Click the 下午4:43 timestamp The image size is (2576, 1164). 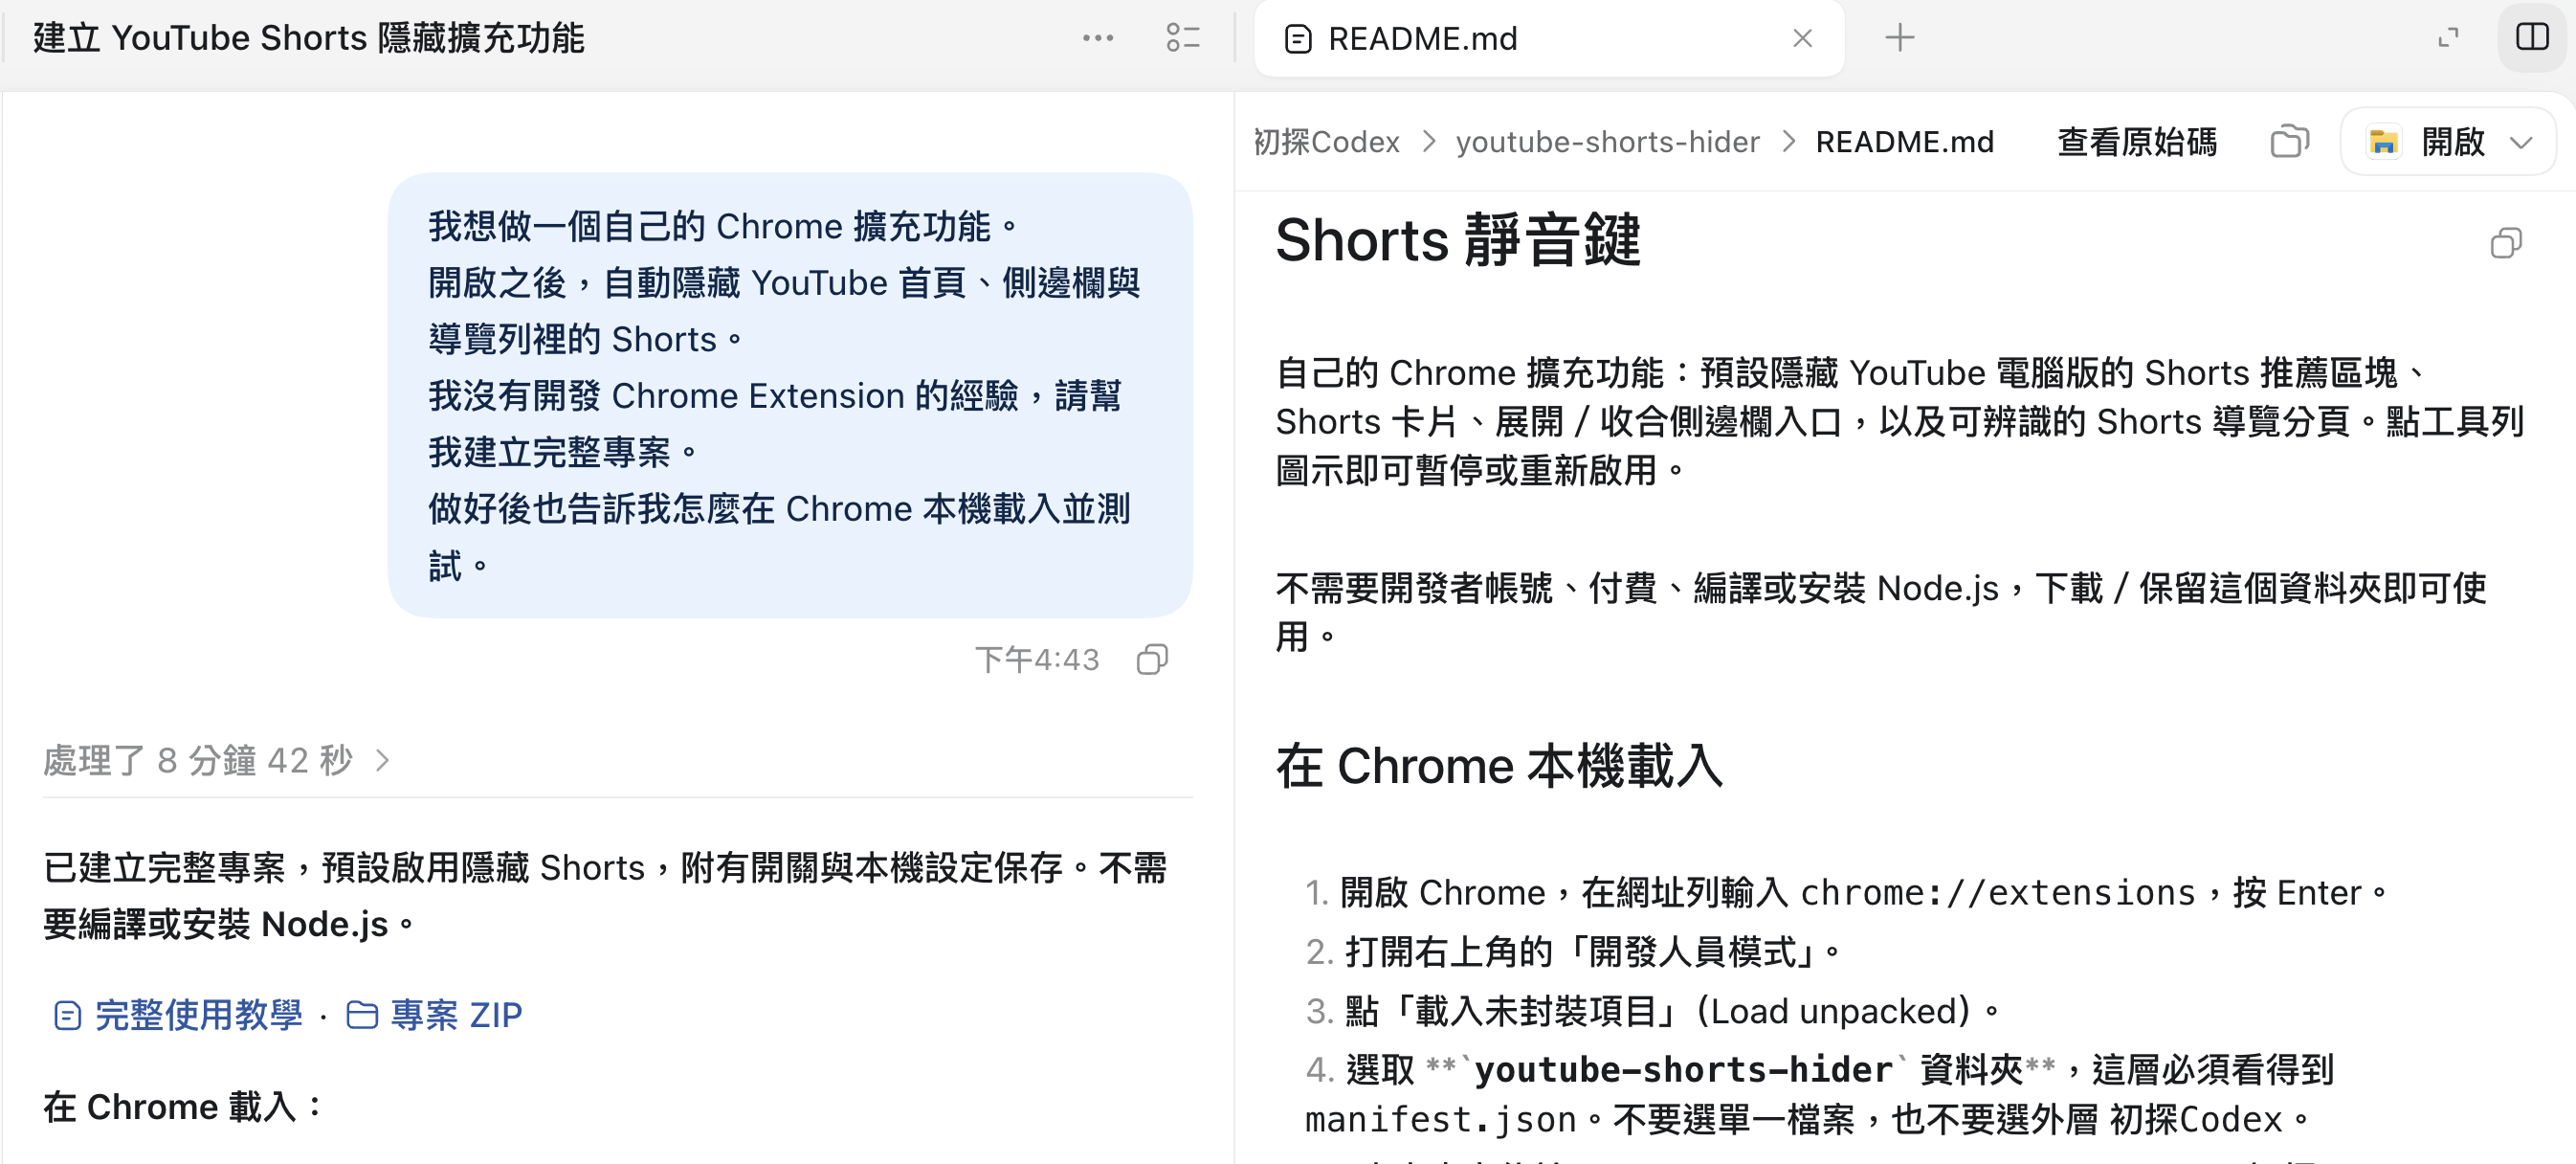tap(1037, 659)
